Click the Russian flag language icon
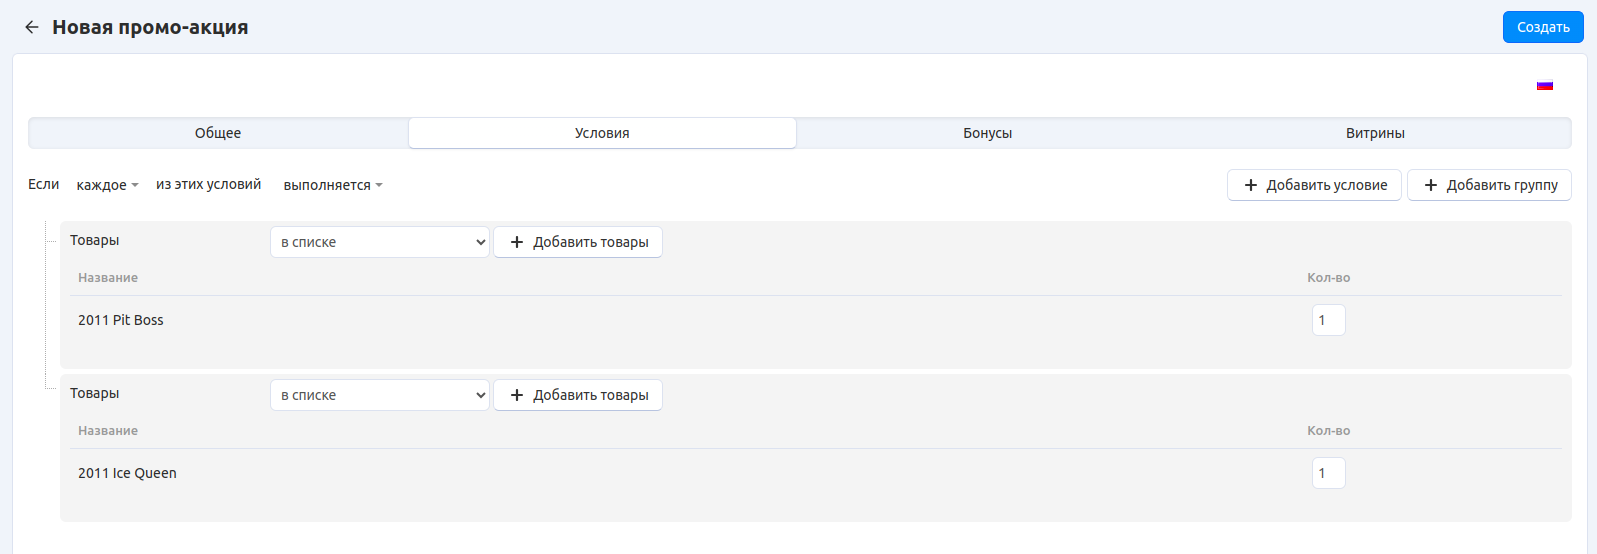The width and height of the screenshot is (1597, 554). (1544, 86)
